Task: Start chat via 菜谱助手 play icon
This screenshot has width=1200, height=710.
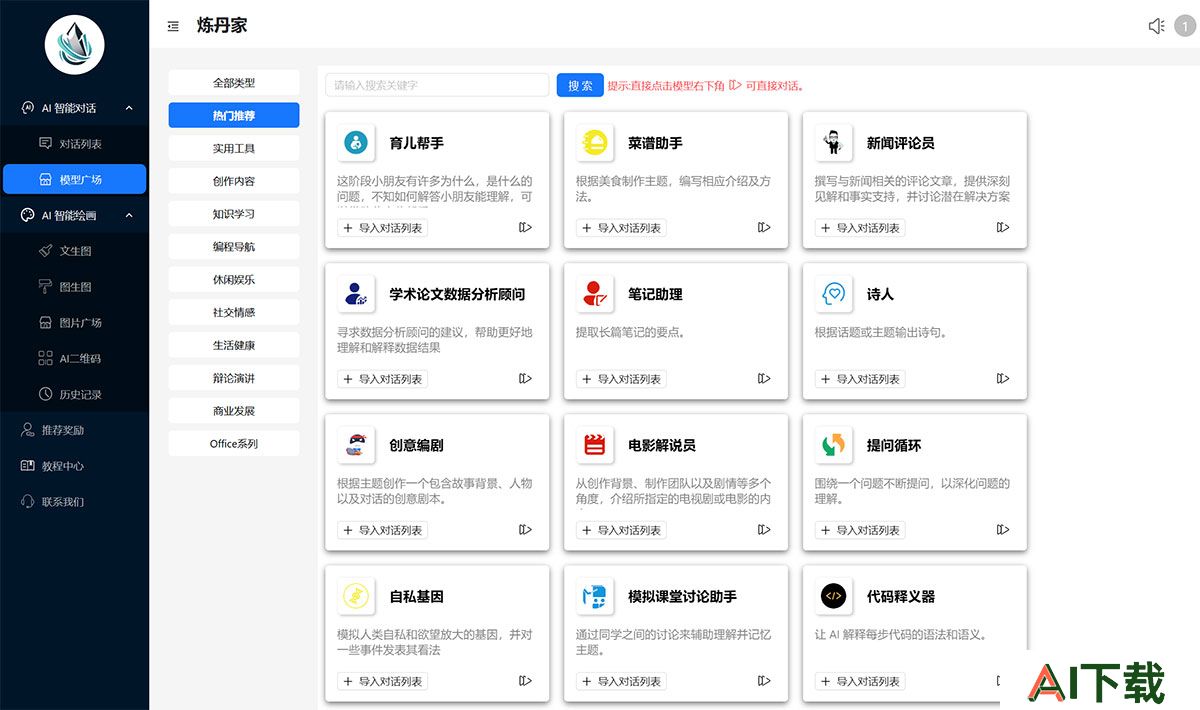Action: tap(764, 228)
